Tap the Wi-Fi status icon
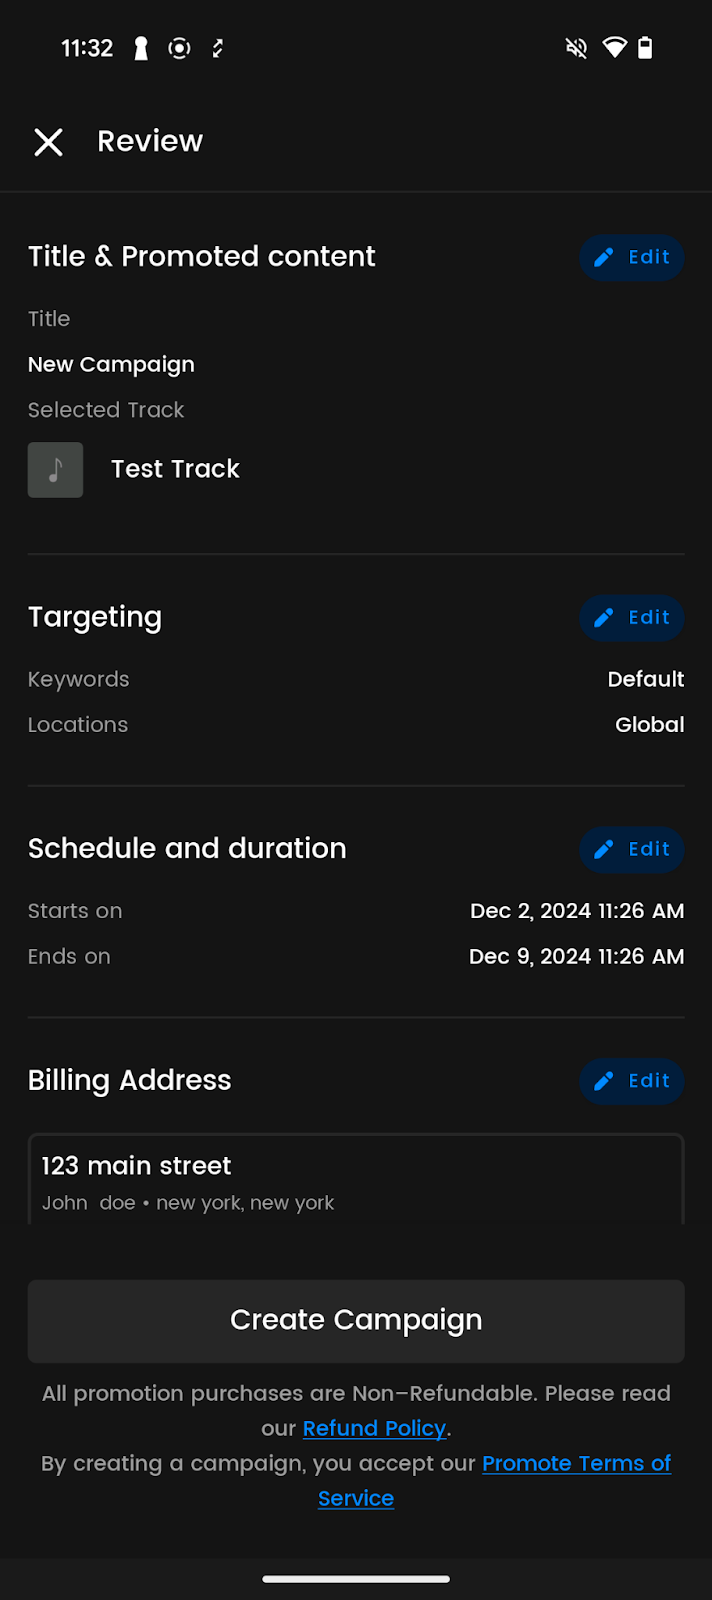Screen dimensions: 712x1600 [614, 48]
